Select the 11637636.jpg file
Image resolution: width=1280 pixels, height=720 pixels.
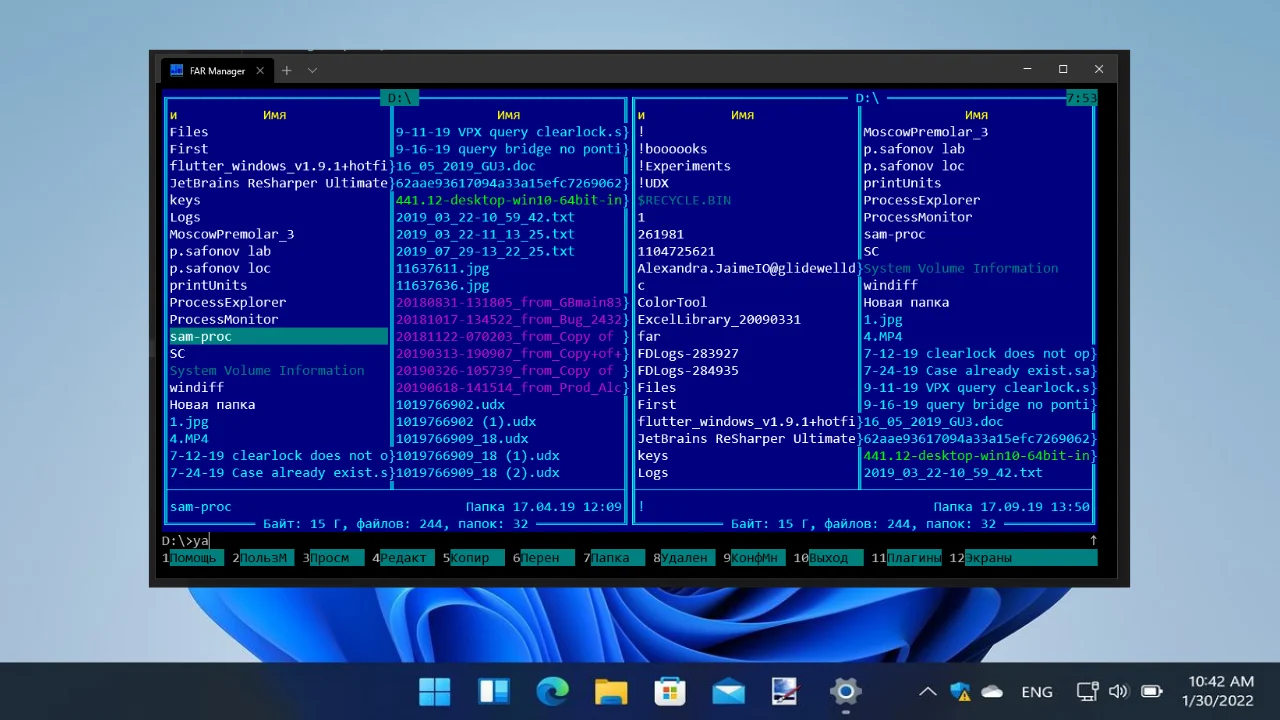(x=442, y=285)
